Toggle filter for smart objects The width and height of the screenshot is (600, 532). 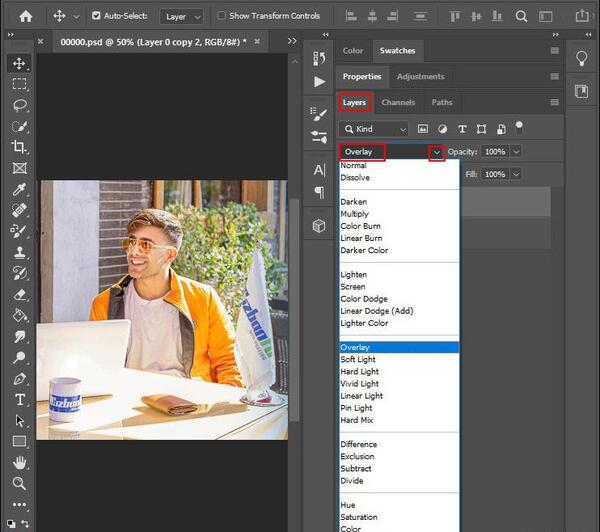tap(501, 129)
